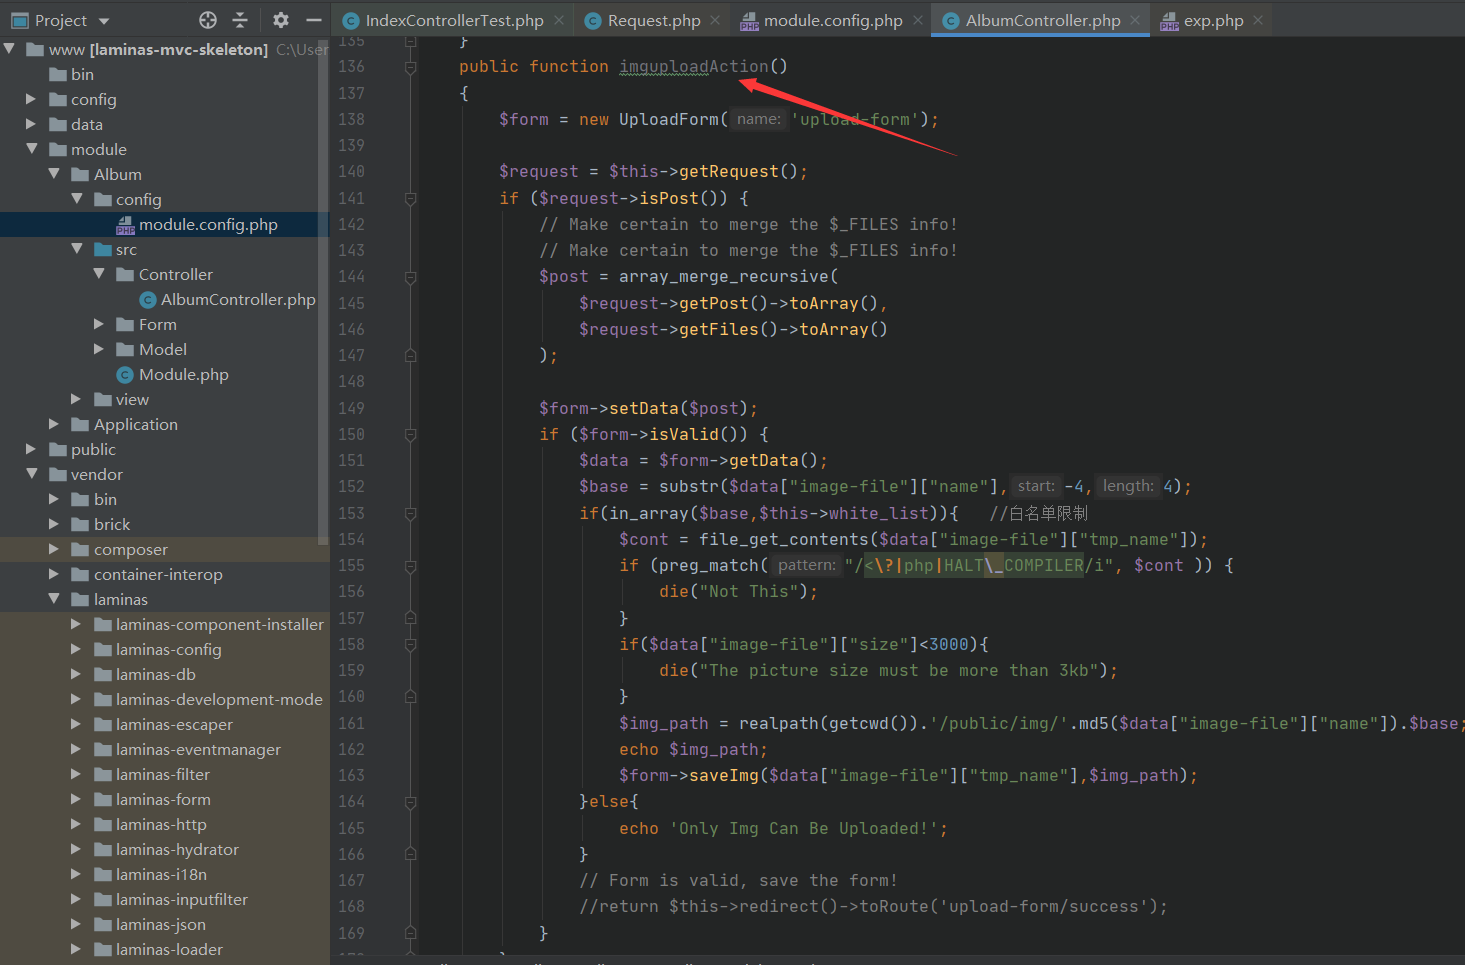The width and height of the screenshot is (1465, 965).
Task: Hide the Project panel with minus icon
Action: point(313,20)
